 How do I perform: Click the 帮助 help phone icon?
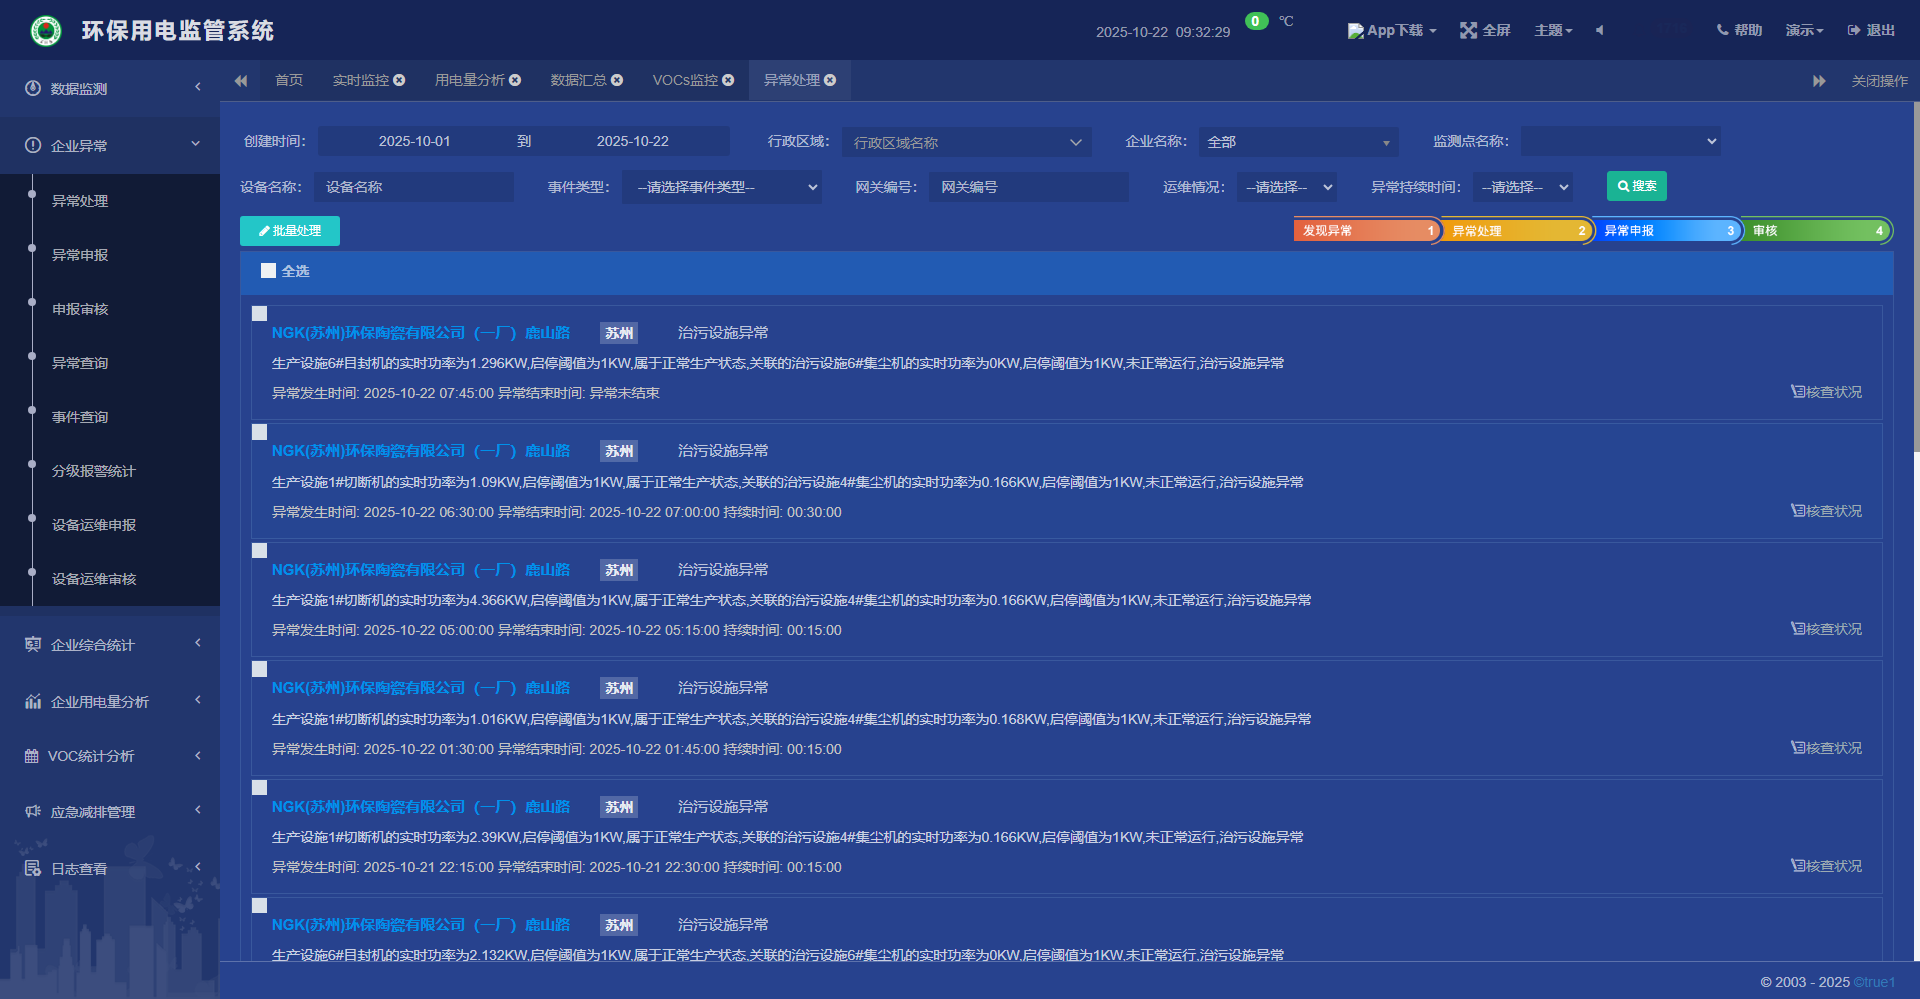(x=1722, y=31)
